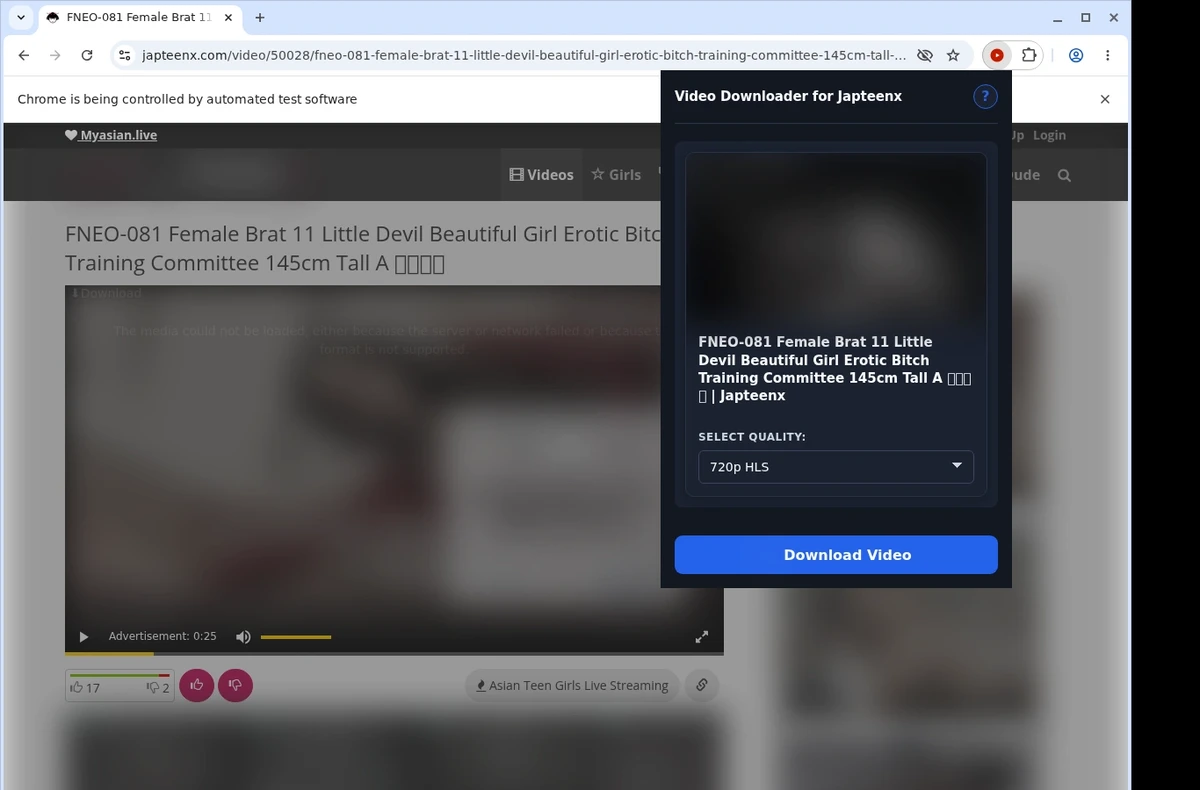Open the Extensions puzzle-piece menu
Image resolution: width=1200 pixels, height=790 pixels.
tap(1028, 56)
